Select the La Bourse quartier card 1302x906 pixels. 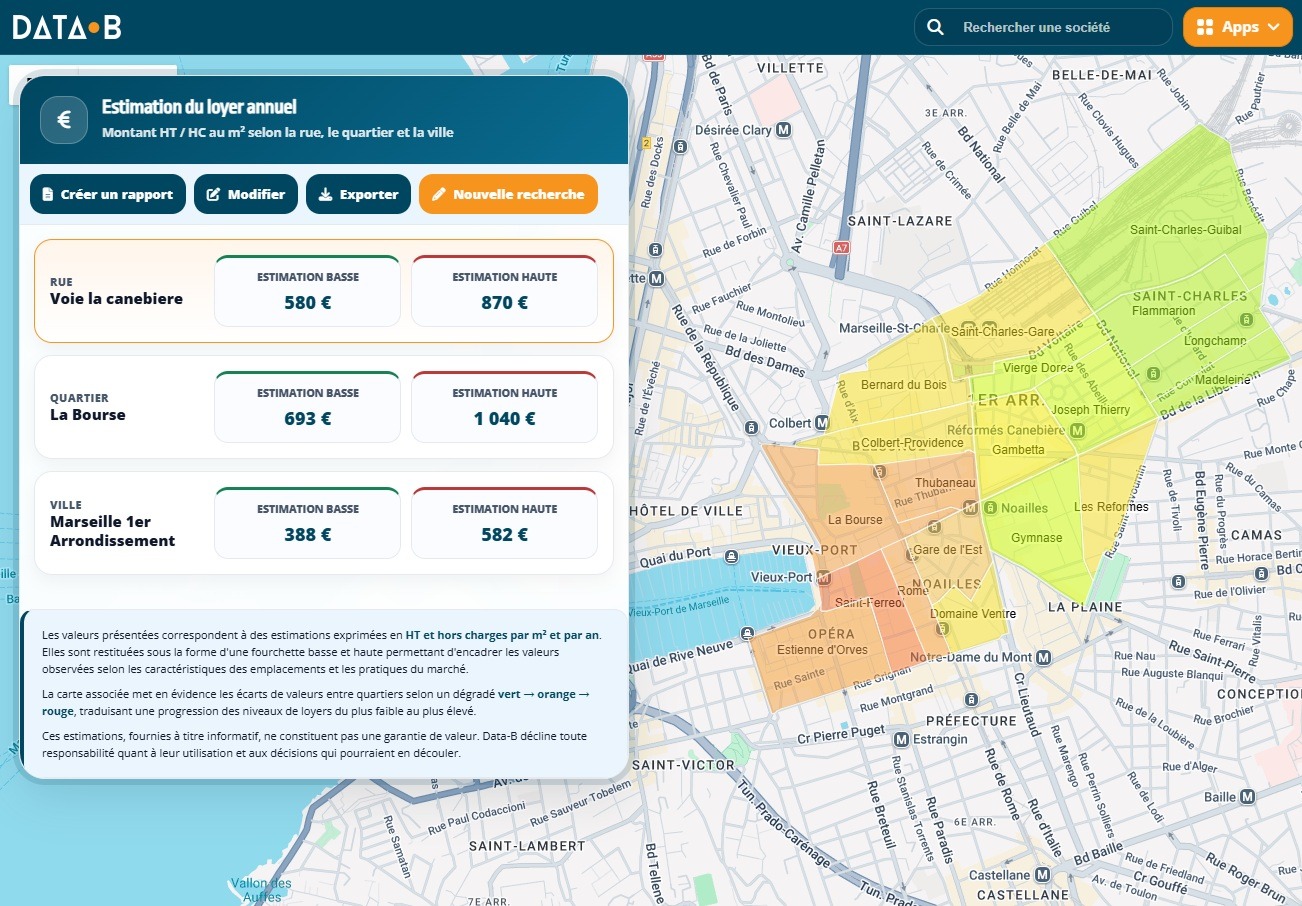pyautogui.click(x=324, y=407)
